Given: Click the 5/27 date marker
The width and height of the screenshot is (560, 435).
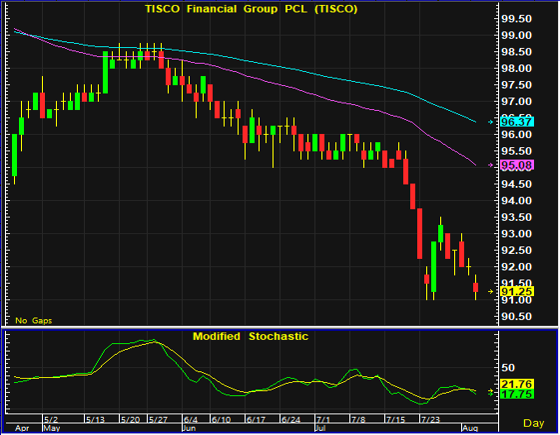Looking at the screenshot, I should 158,419.
